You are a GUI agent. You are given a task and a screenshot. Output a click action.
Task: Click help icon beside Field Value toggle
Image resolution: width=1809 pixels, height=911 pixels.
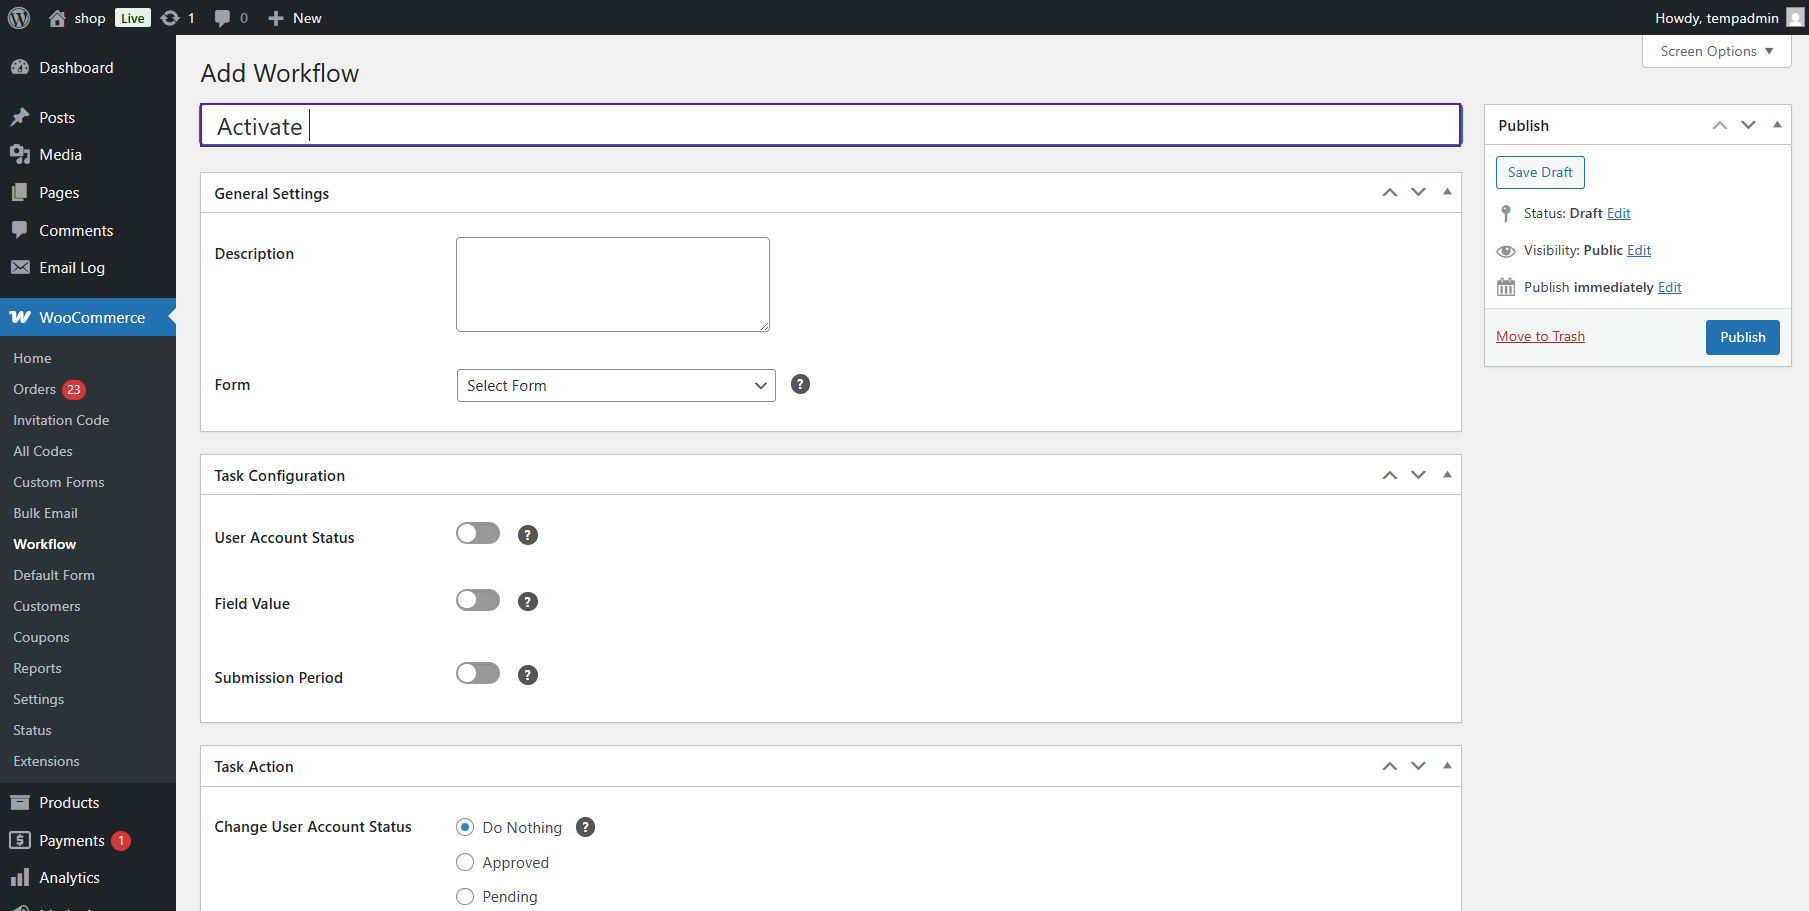click(528, 601)
